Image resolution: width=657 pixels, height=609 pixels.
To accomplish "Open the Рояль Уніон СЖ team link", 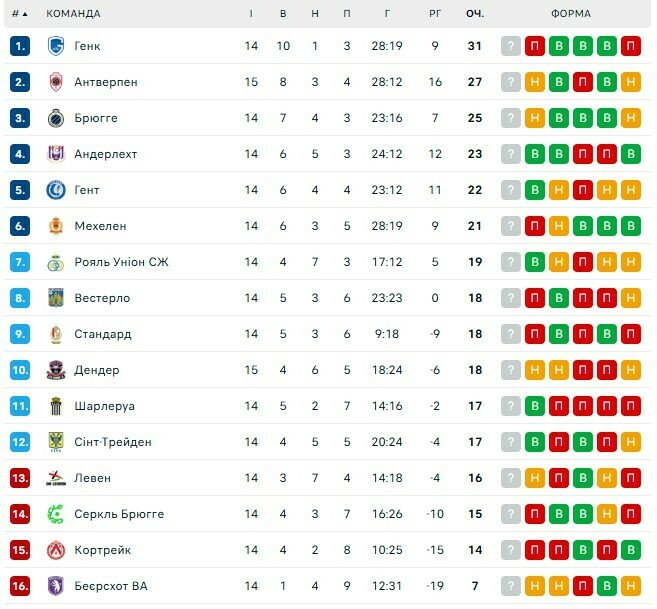I will click(122, 262).
